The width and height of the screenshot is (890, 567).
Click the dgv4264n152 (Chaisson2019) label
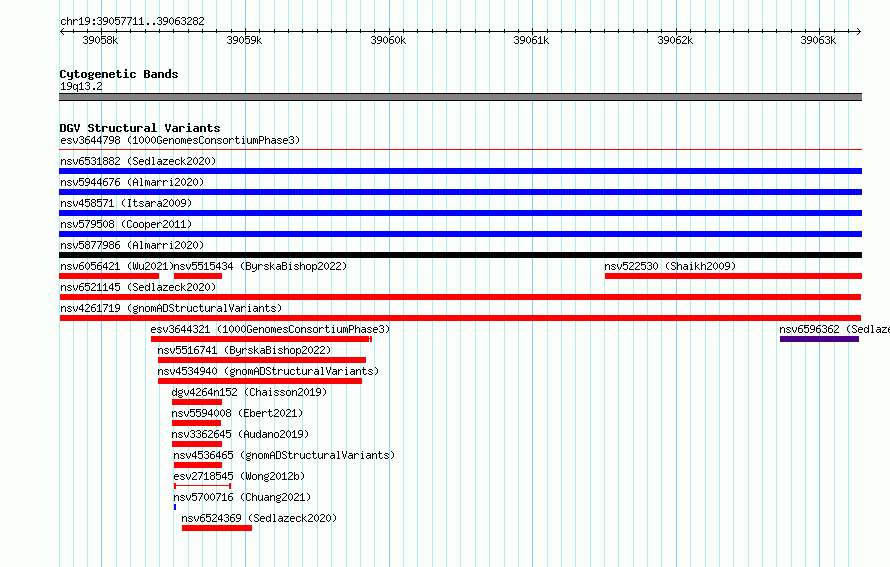pyautogui.click(x=249, y=392)
